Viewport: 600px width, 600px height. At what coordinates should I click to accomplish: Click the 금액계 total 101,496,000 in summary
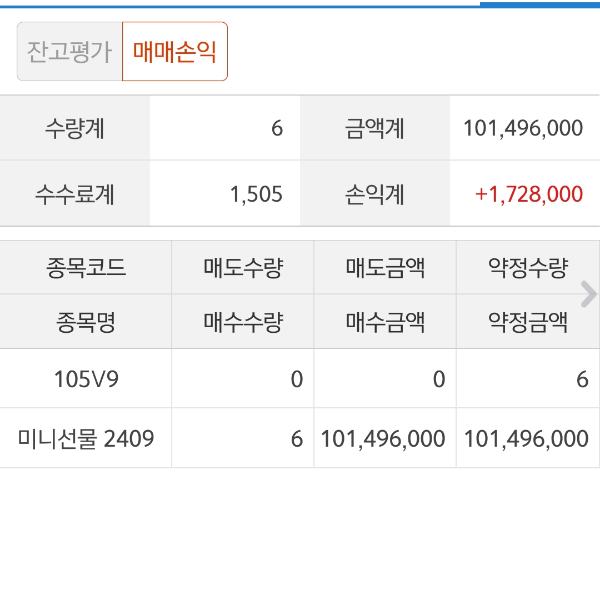tap(523, 129)
